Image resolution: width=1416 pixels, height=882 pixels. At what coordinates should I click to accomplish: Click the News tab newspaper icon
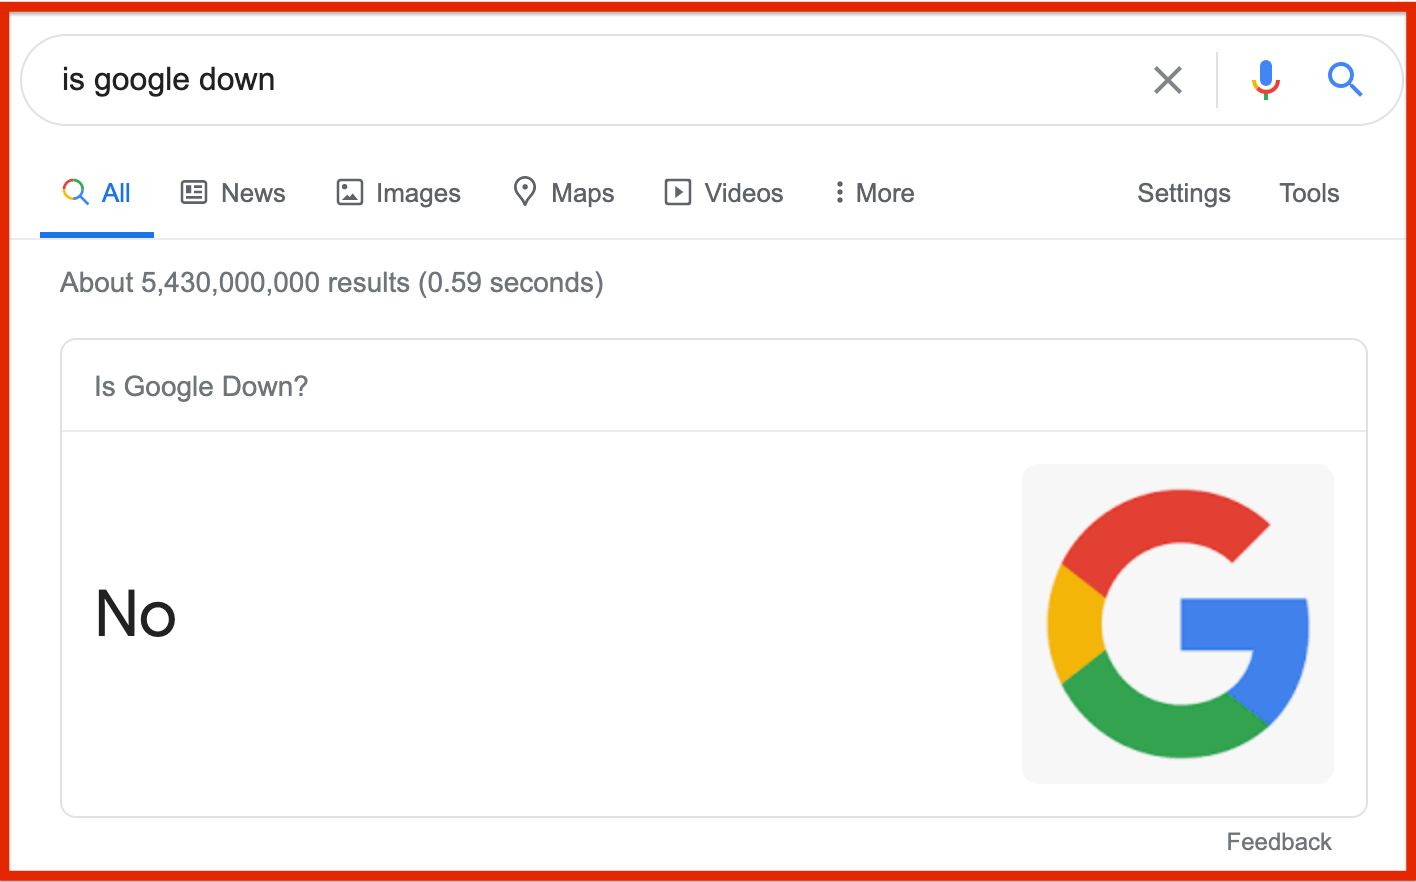coord(193,192)
